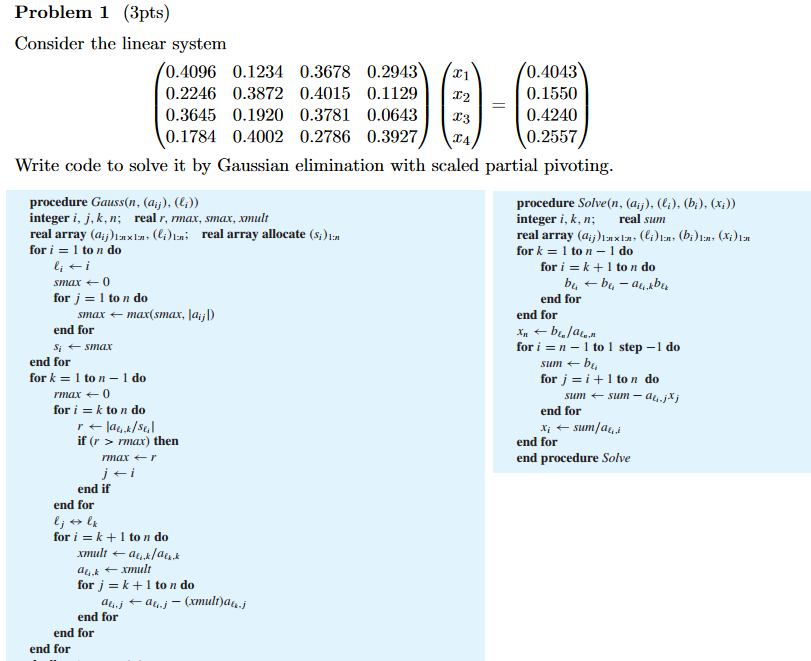Click matrix entry 0.2786

click(x=325, y=137)
